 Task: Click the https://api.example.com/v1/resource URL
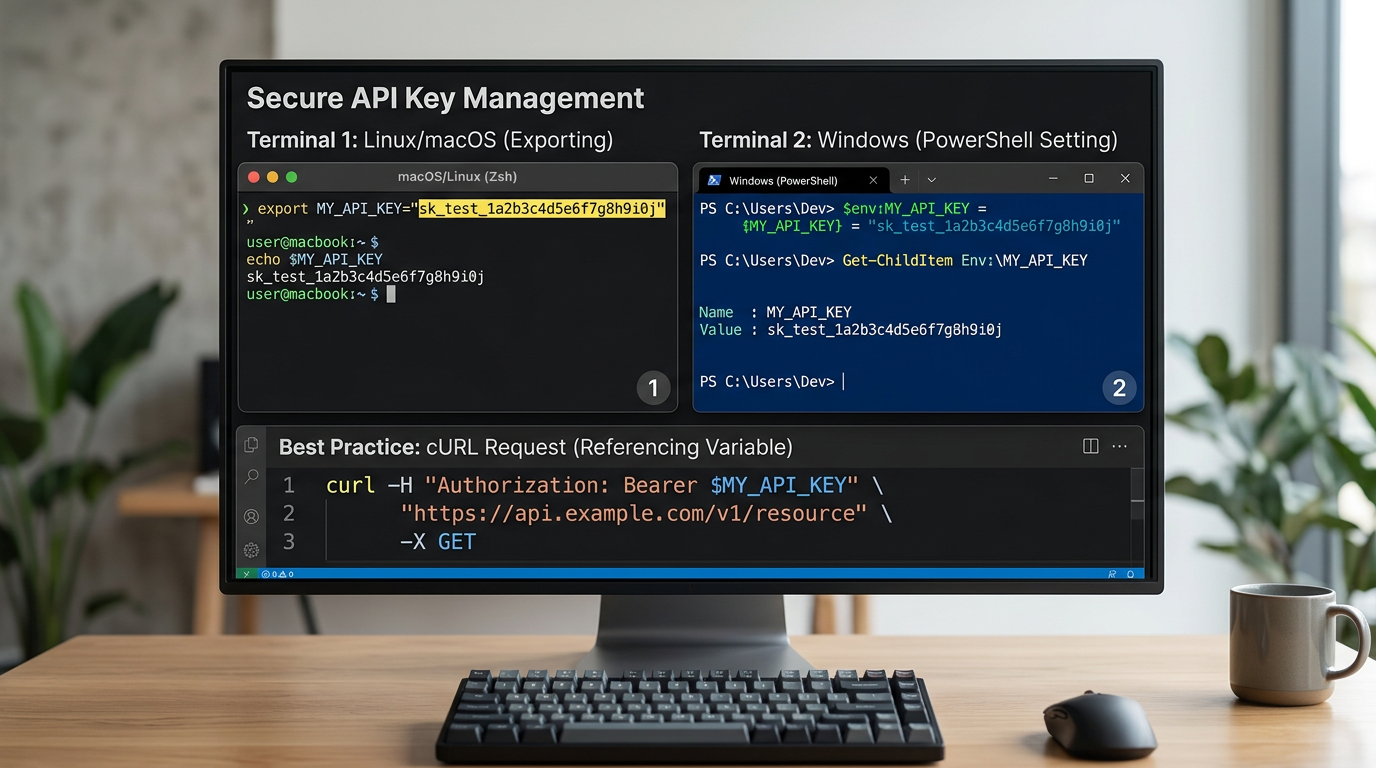pyautogui.click(x=634, y=513)
